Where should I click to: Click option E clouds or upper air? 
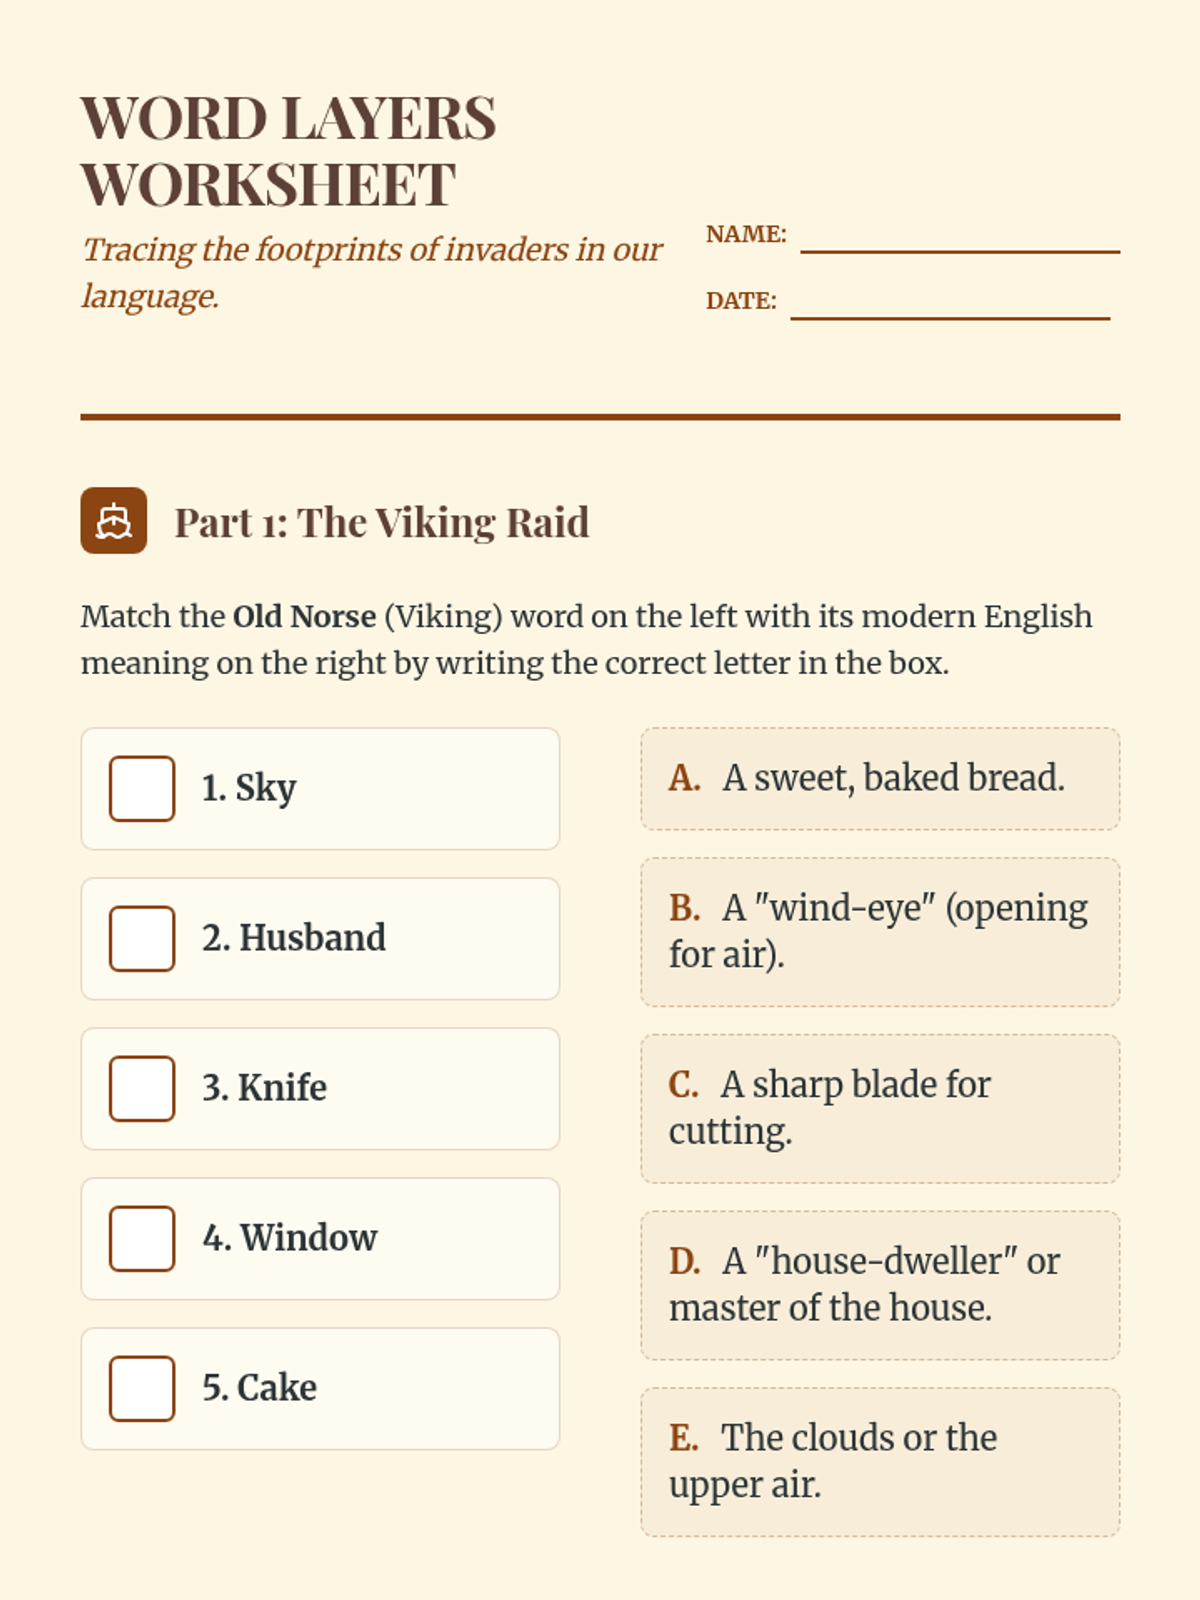pos(880,1462)
